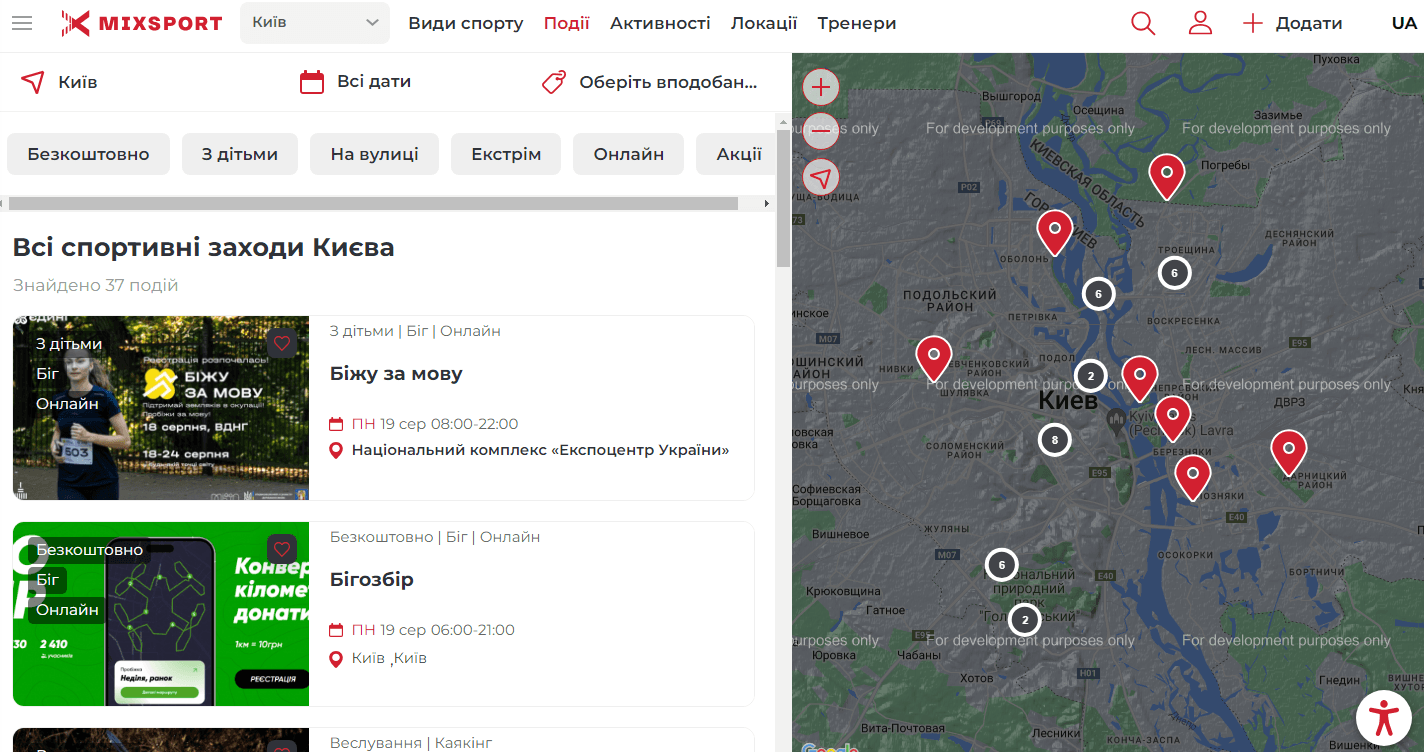
Task: Open the user profile icon
Action: pyautogui.click(x=1200, y=23)
